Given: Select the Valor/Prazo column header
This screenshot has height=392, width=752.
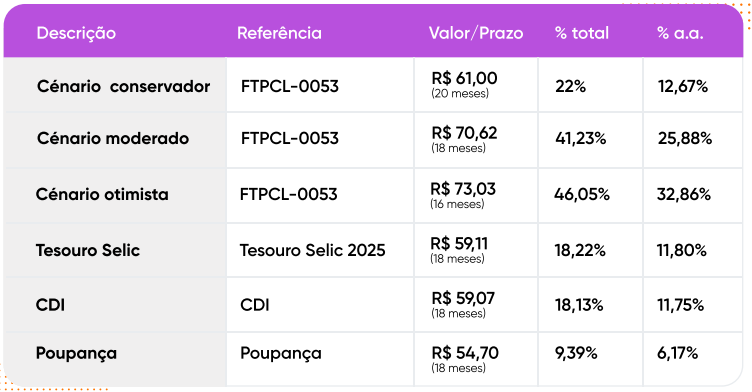Looking at the screenshot, I should pos(476,33).
